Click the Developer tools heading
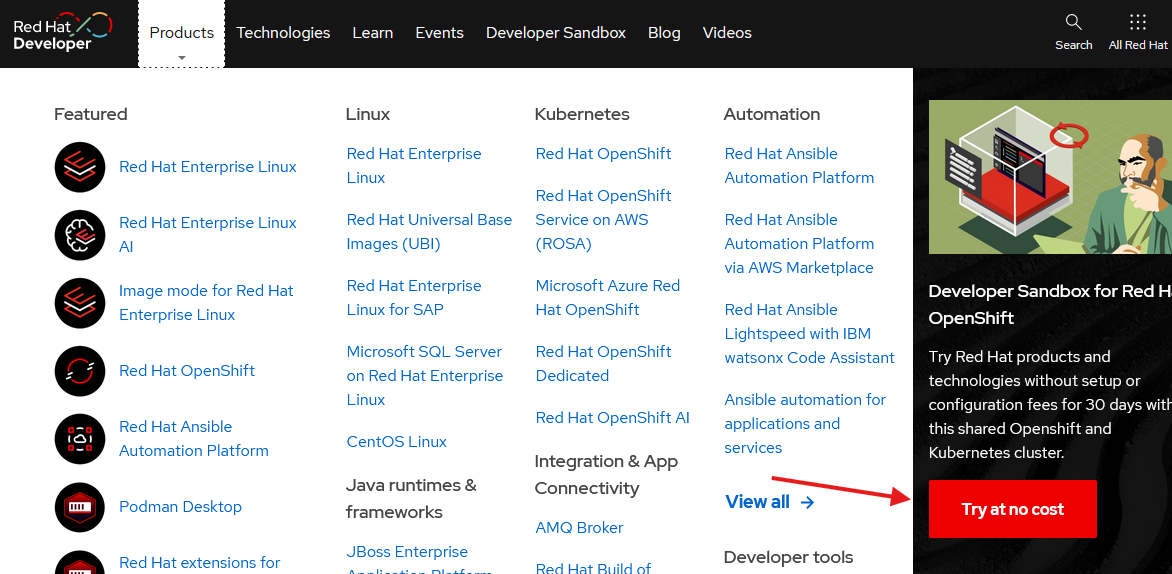The height and width of the screenshot is (574, 1172). (789, 557)
